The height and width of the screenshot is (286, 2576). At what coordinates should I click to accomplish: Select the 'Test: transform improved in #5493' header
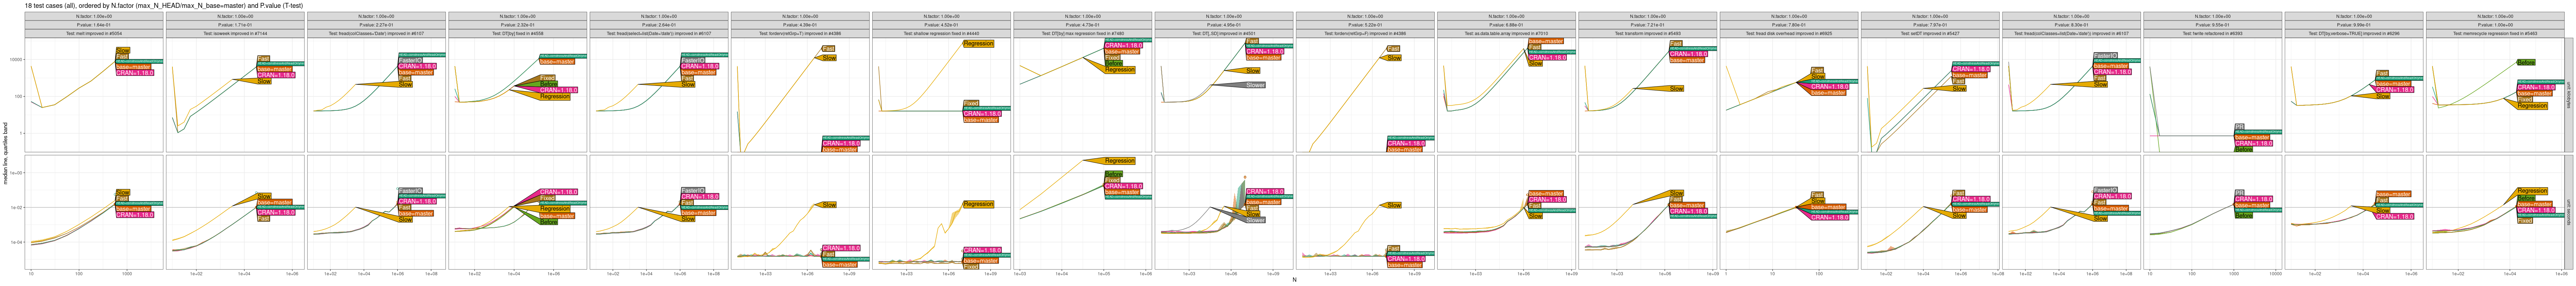1647,33
